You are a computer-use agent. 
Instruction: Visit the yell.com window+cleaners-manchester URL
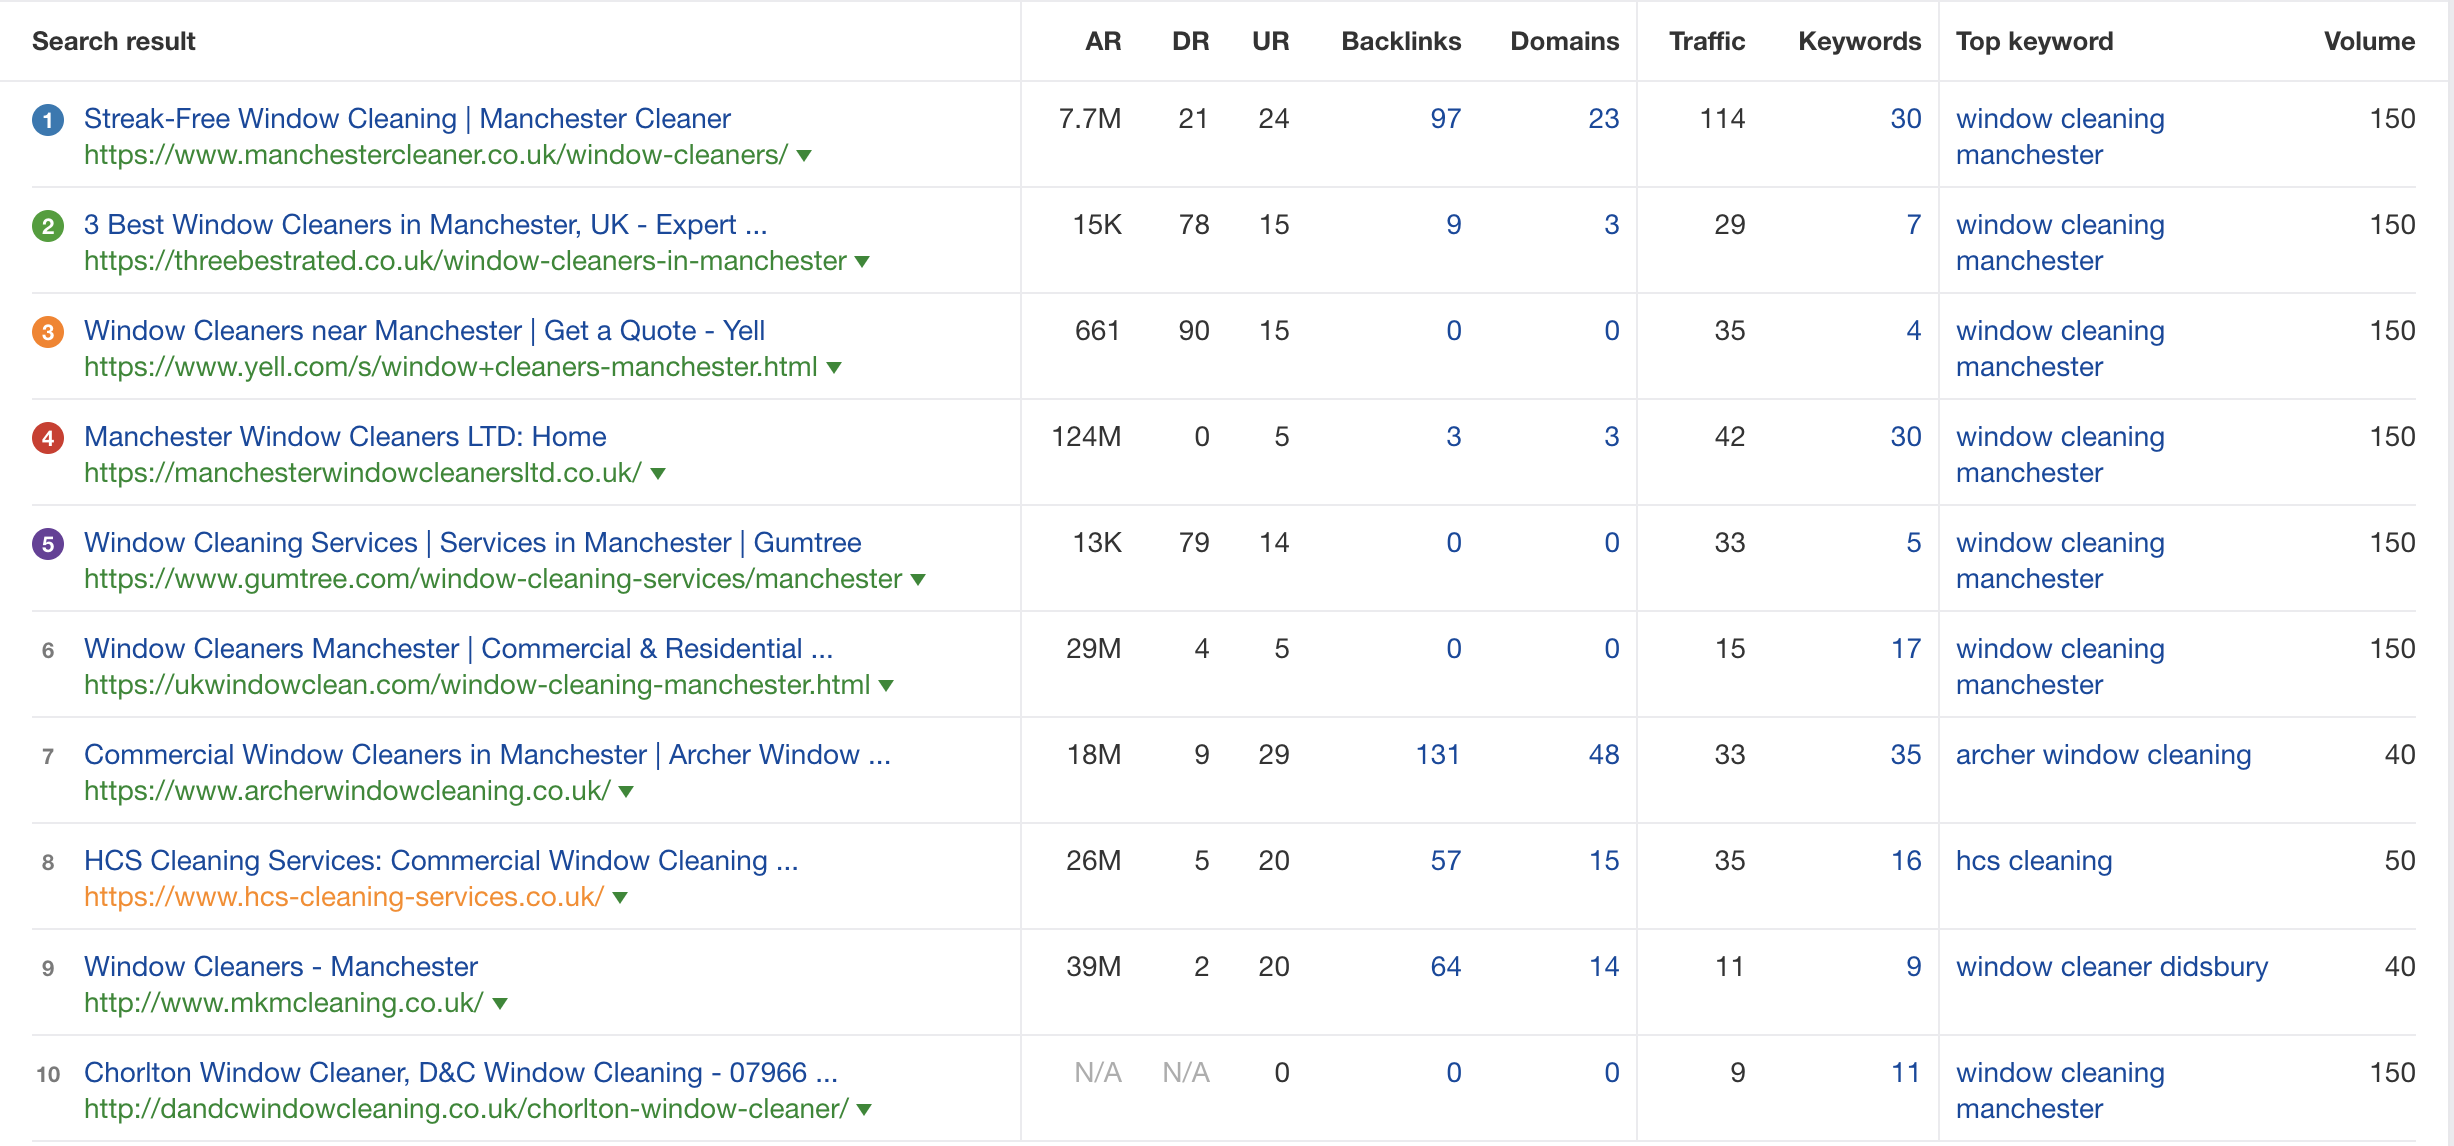(x=451, y=367)
